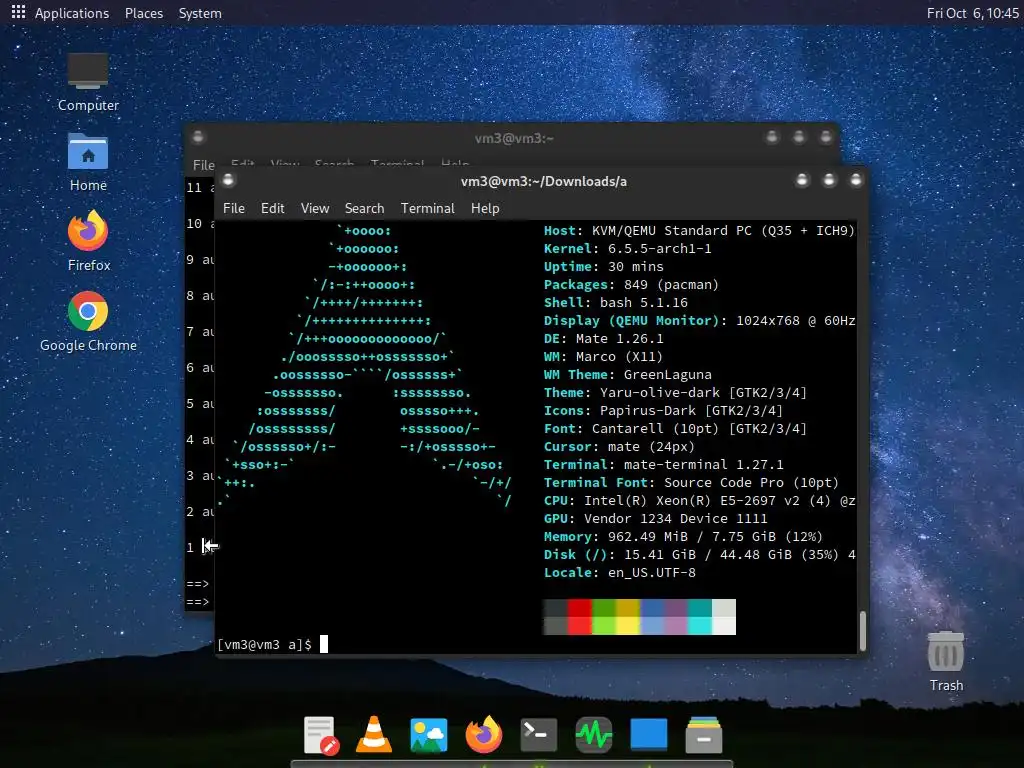
Task: Click the 'Locale: en_US.UTF-8' text
Action: pos(620,573)
